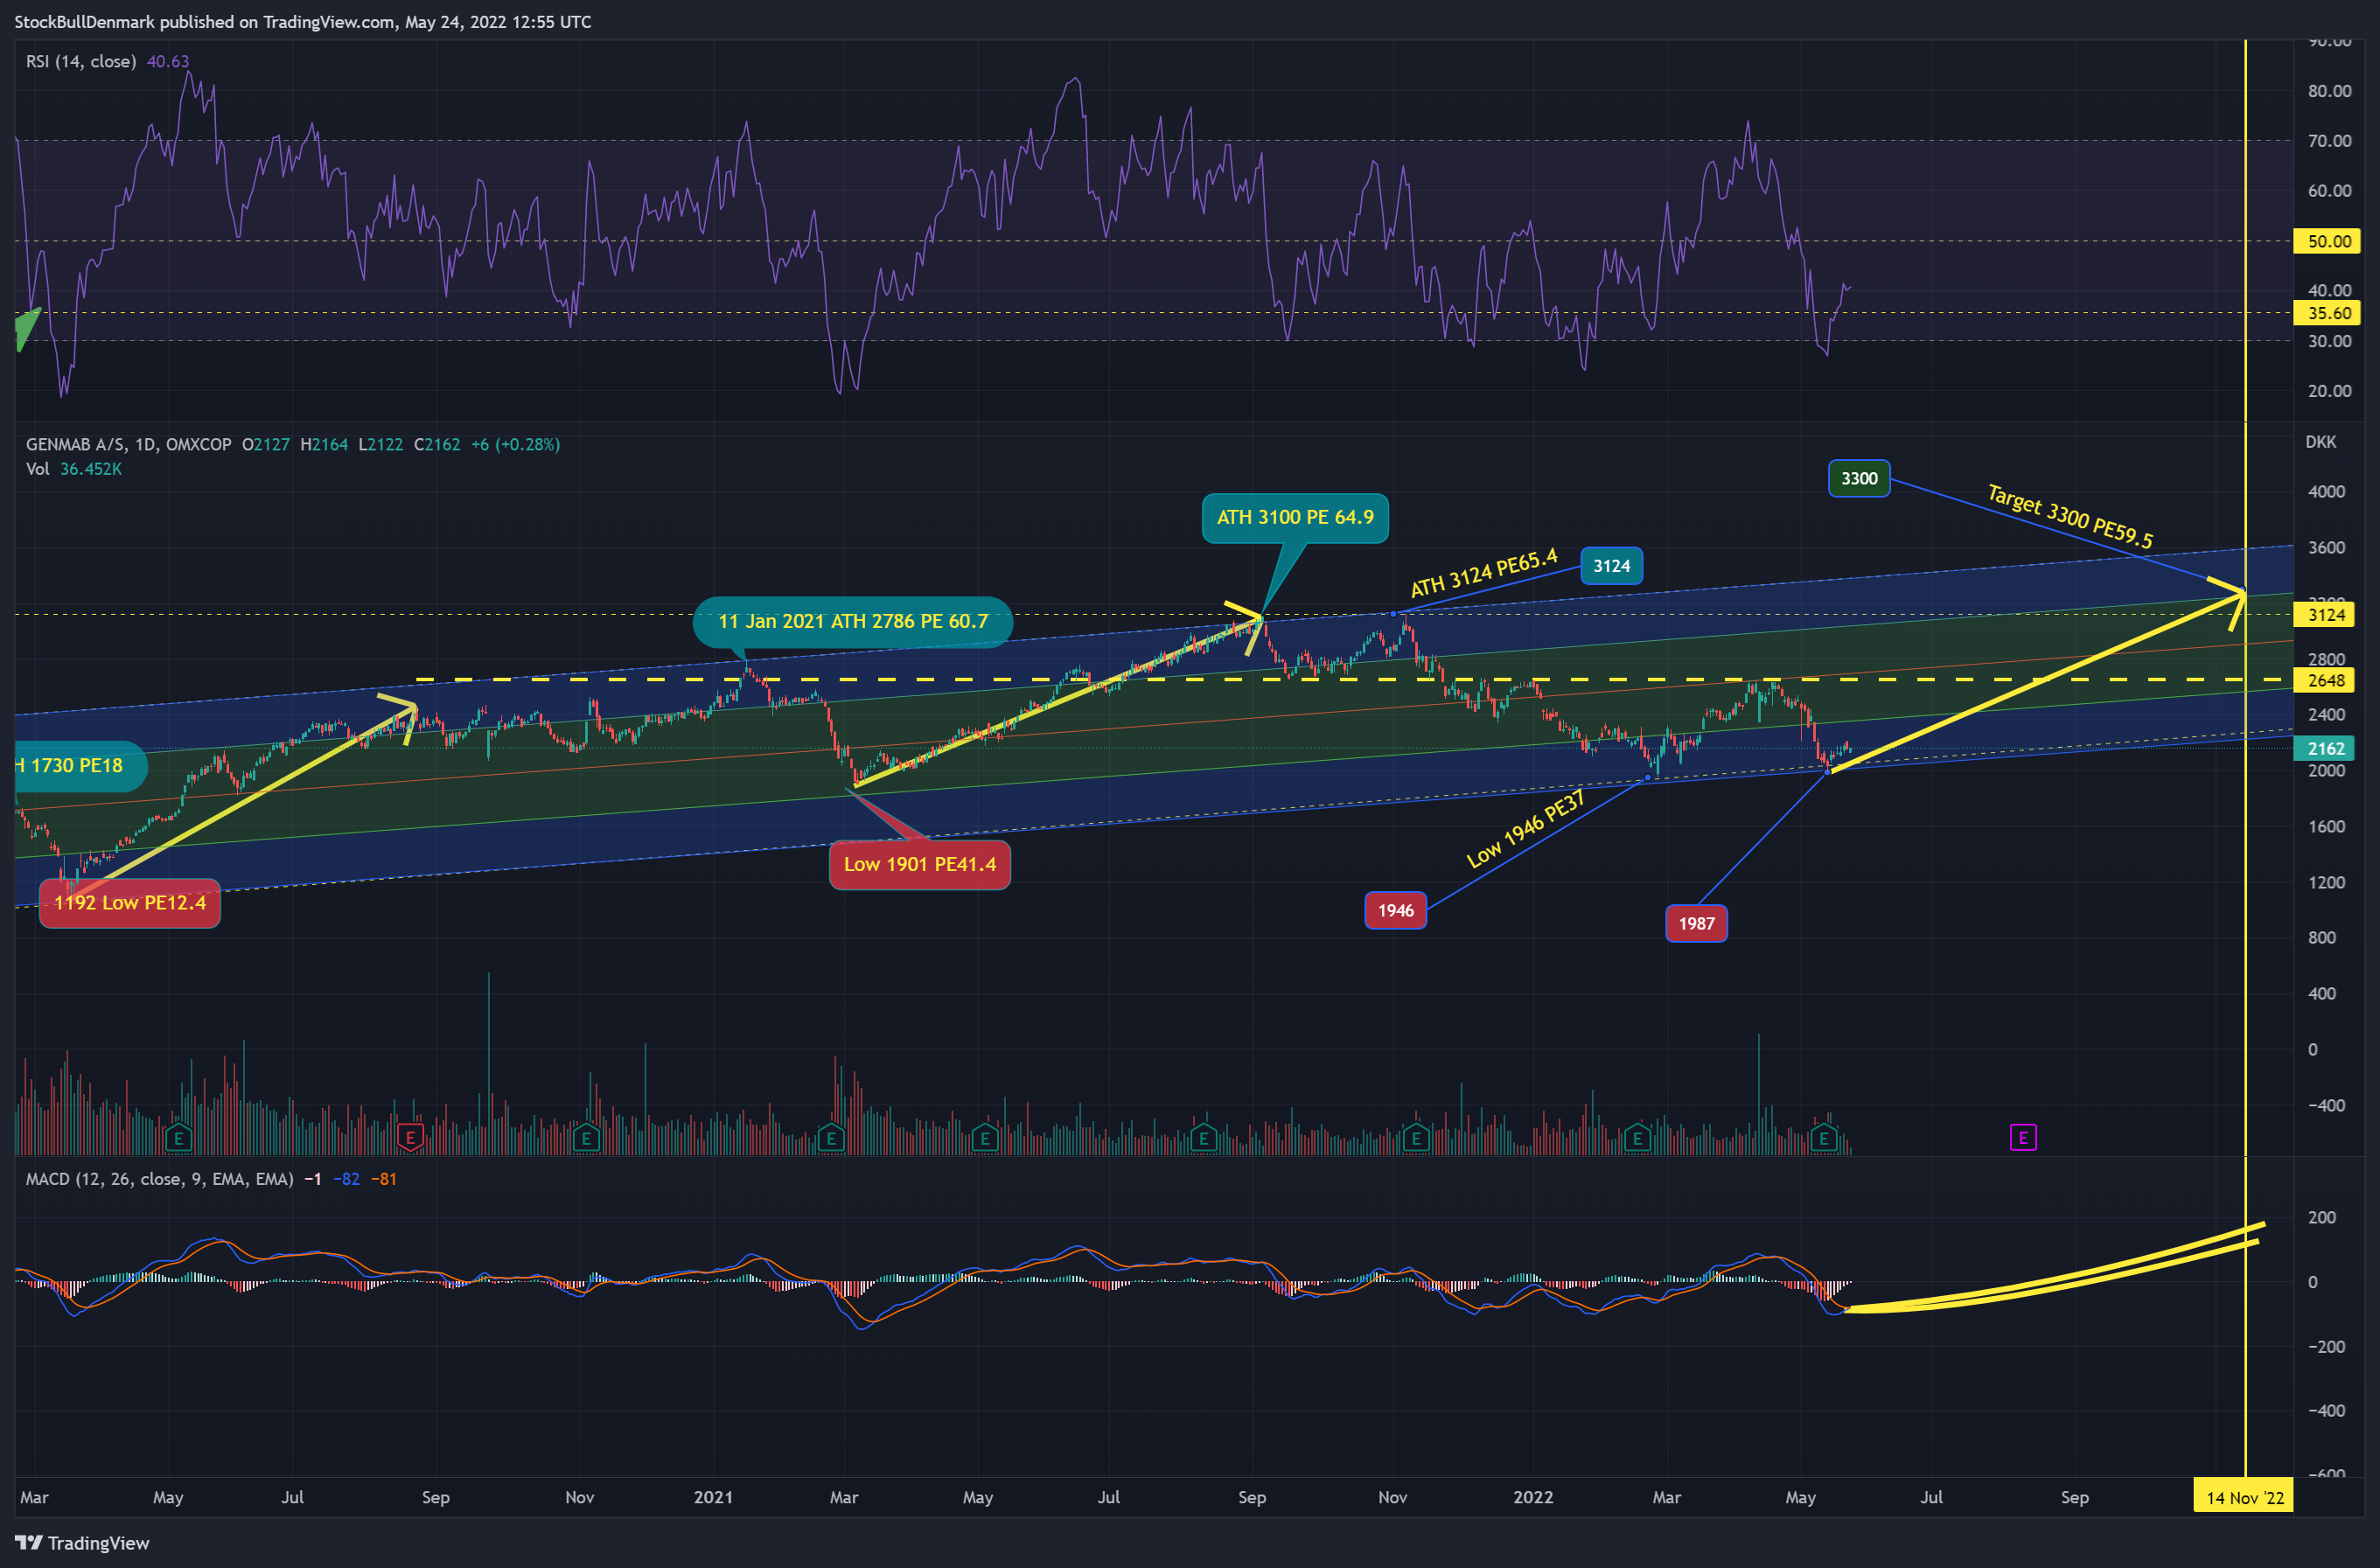Click the red 1946 price label box
The image size is (2380, 1568).
[1396, 910]
